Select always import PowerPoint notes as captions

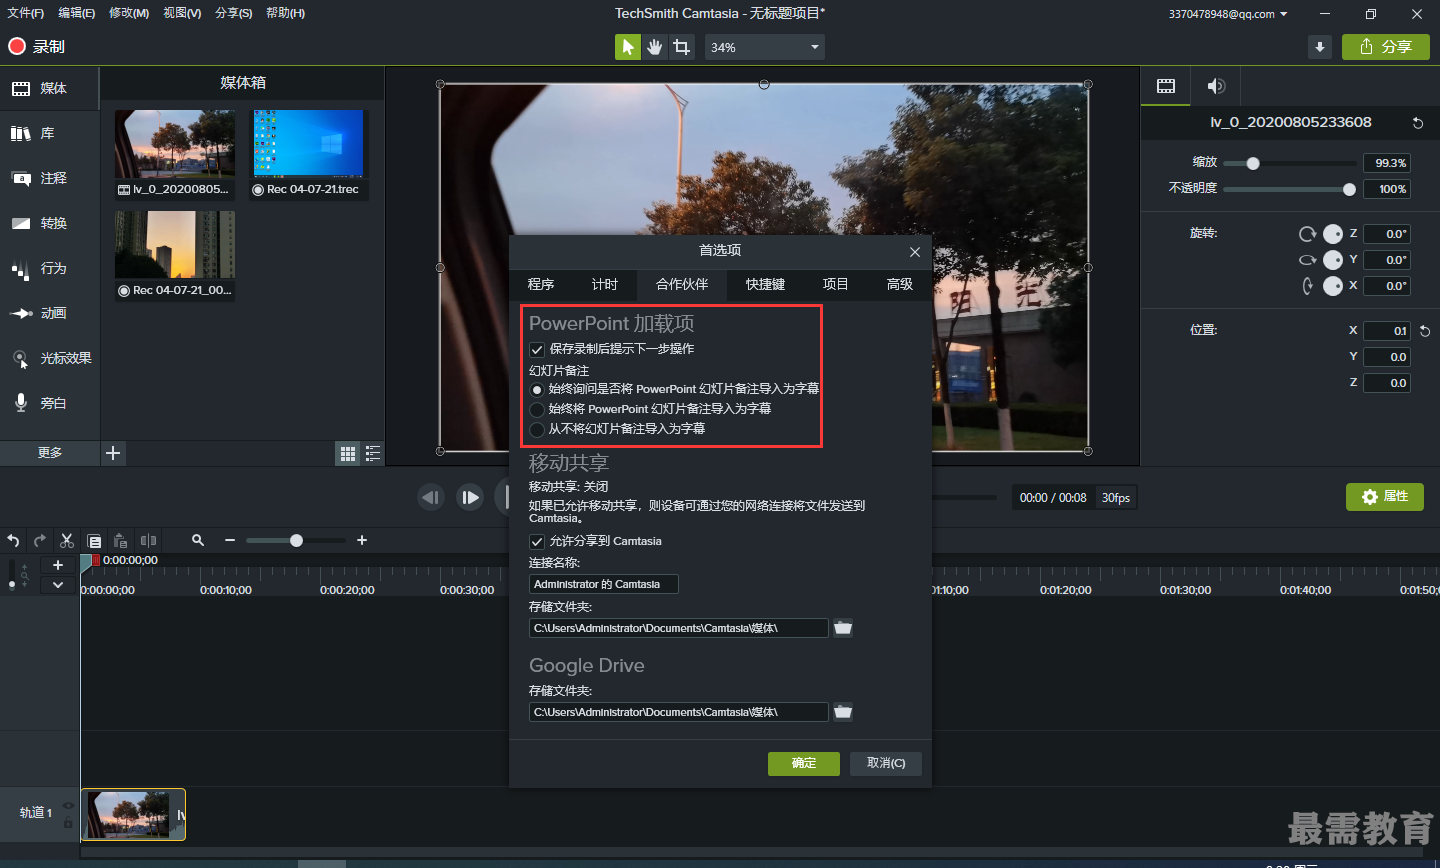coord(537,409)
